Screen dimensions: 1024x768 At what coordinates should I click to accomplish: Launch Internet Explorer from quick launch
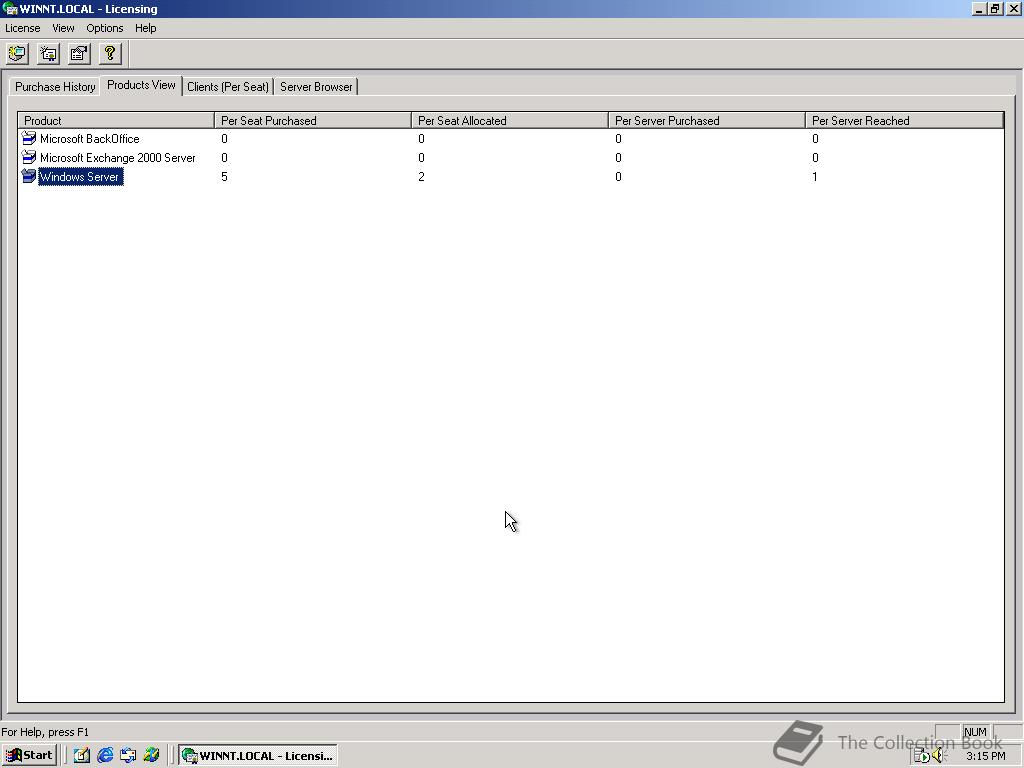click(x=104, y=756)
